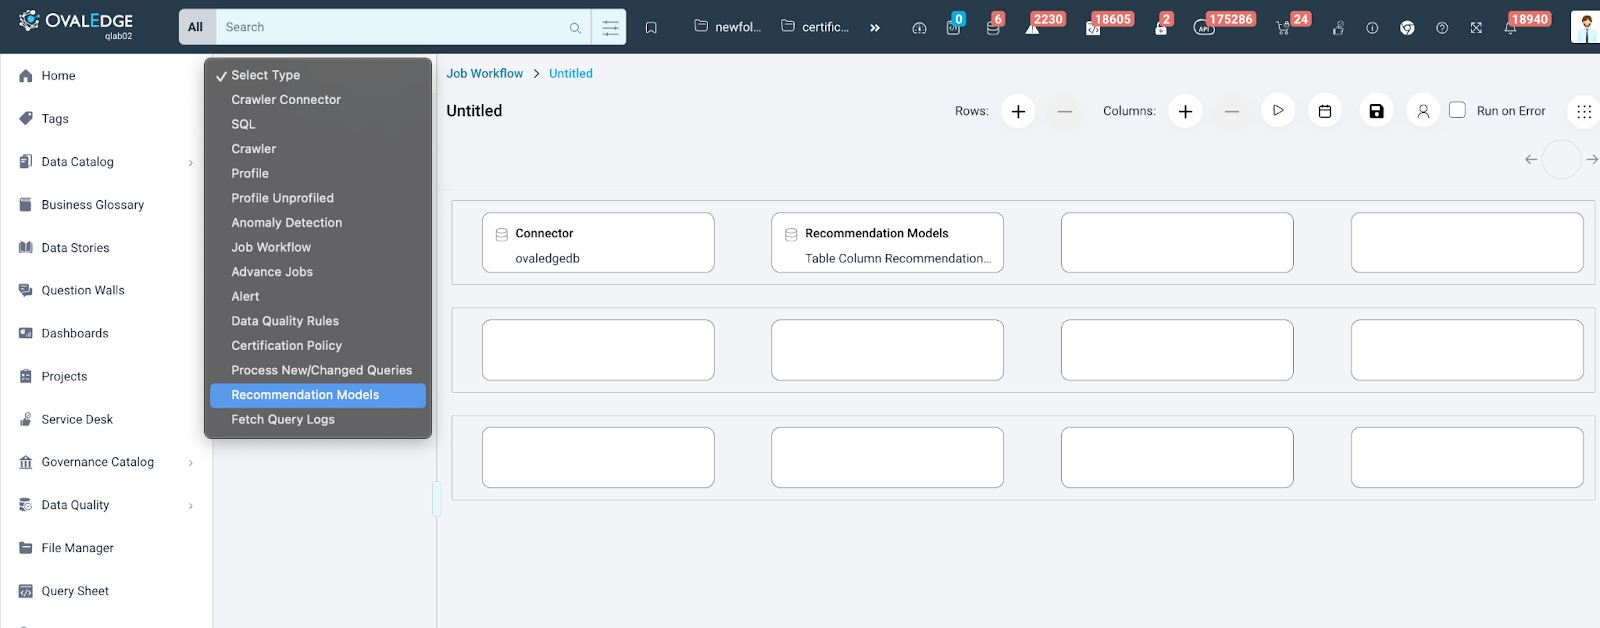Open the newfol... bookmarked folder
Screen dimensions: 1600x628
(728, 27)
